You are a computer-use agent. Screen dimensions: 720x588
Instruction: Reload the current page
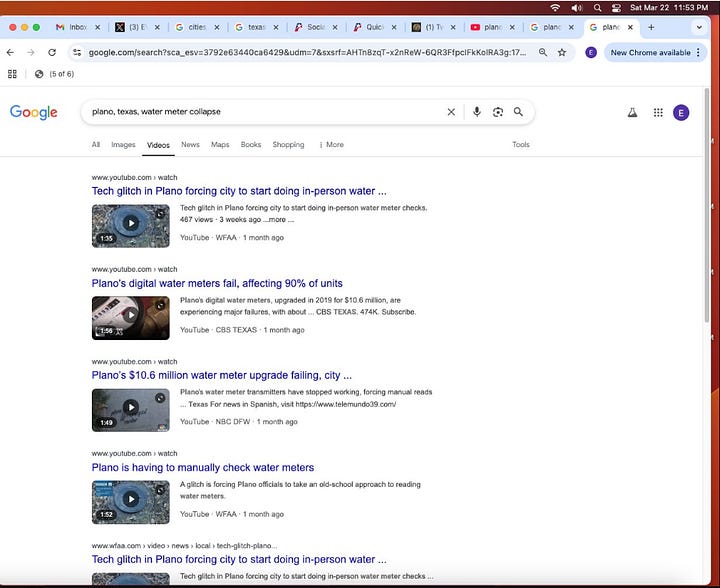pos(52,52)
